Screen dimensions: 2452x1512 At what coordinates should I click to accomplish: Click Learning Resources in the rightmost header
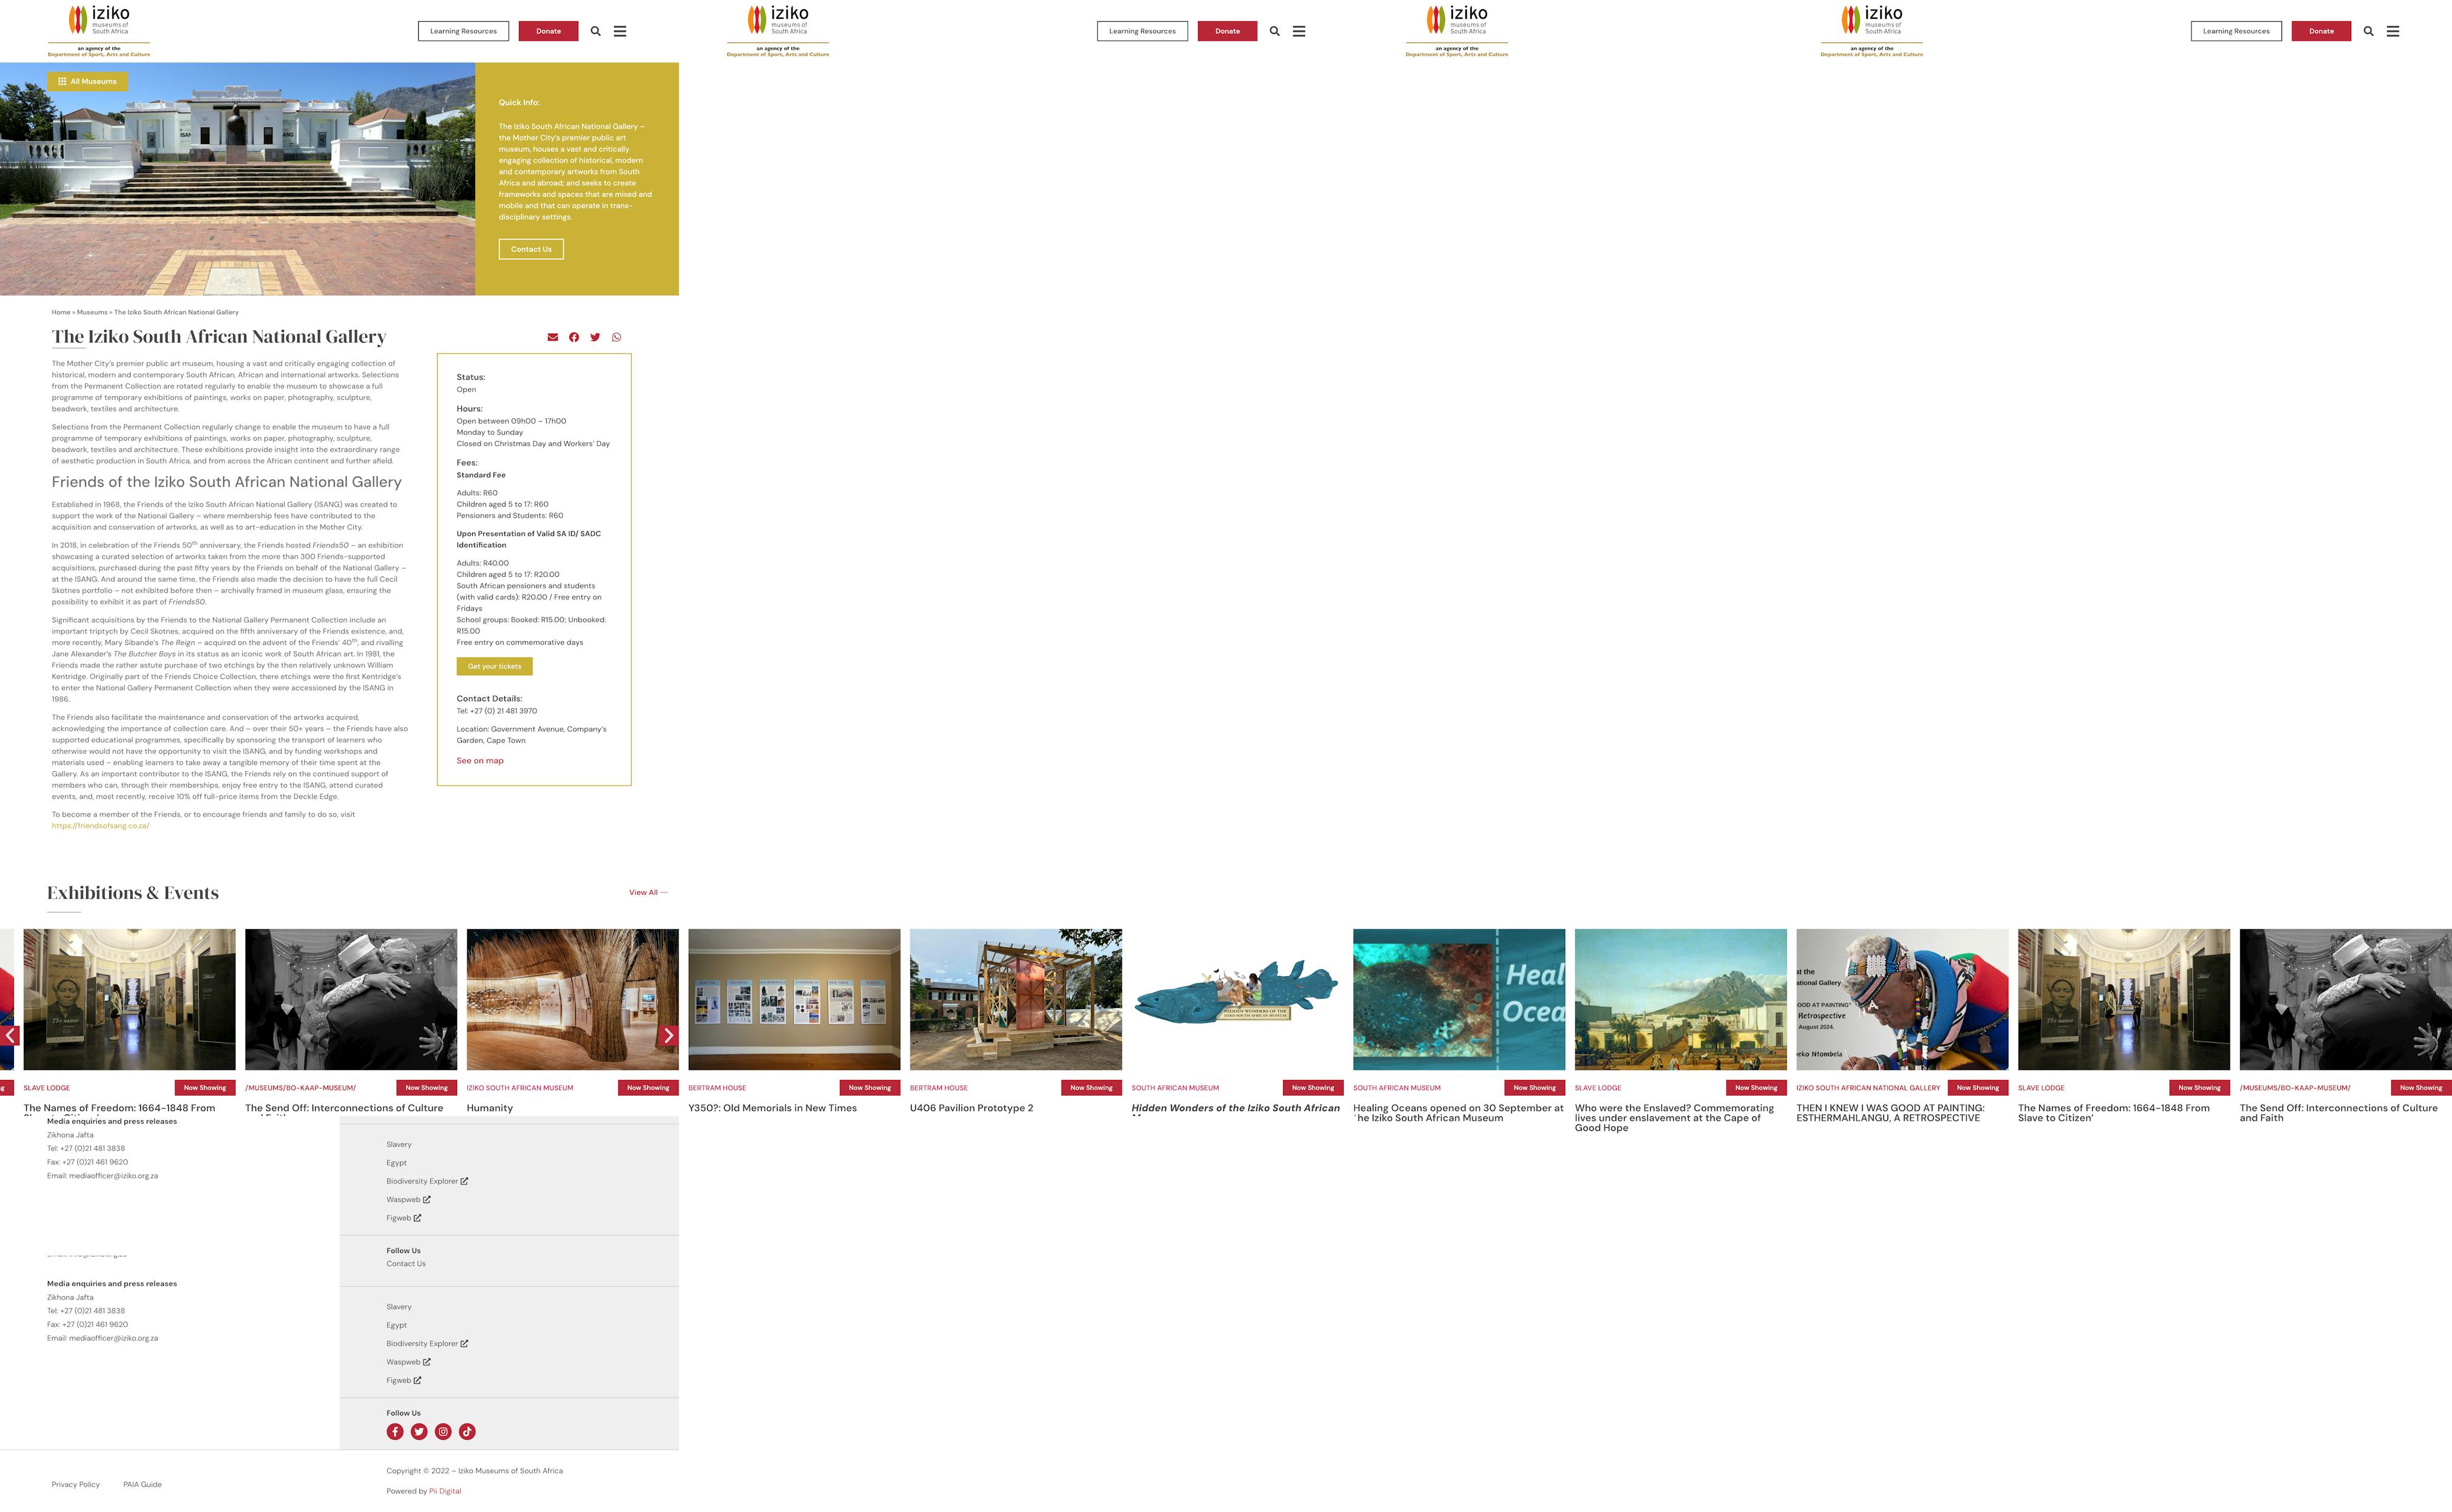(x=2236, y=31)
